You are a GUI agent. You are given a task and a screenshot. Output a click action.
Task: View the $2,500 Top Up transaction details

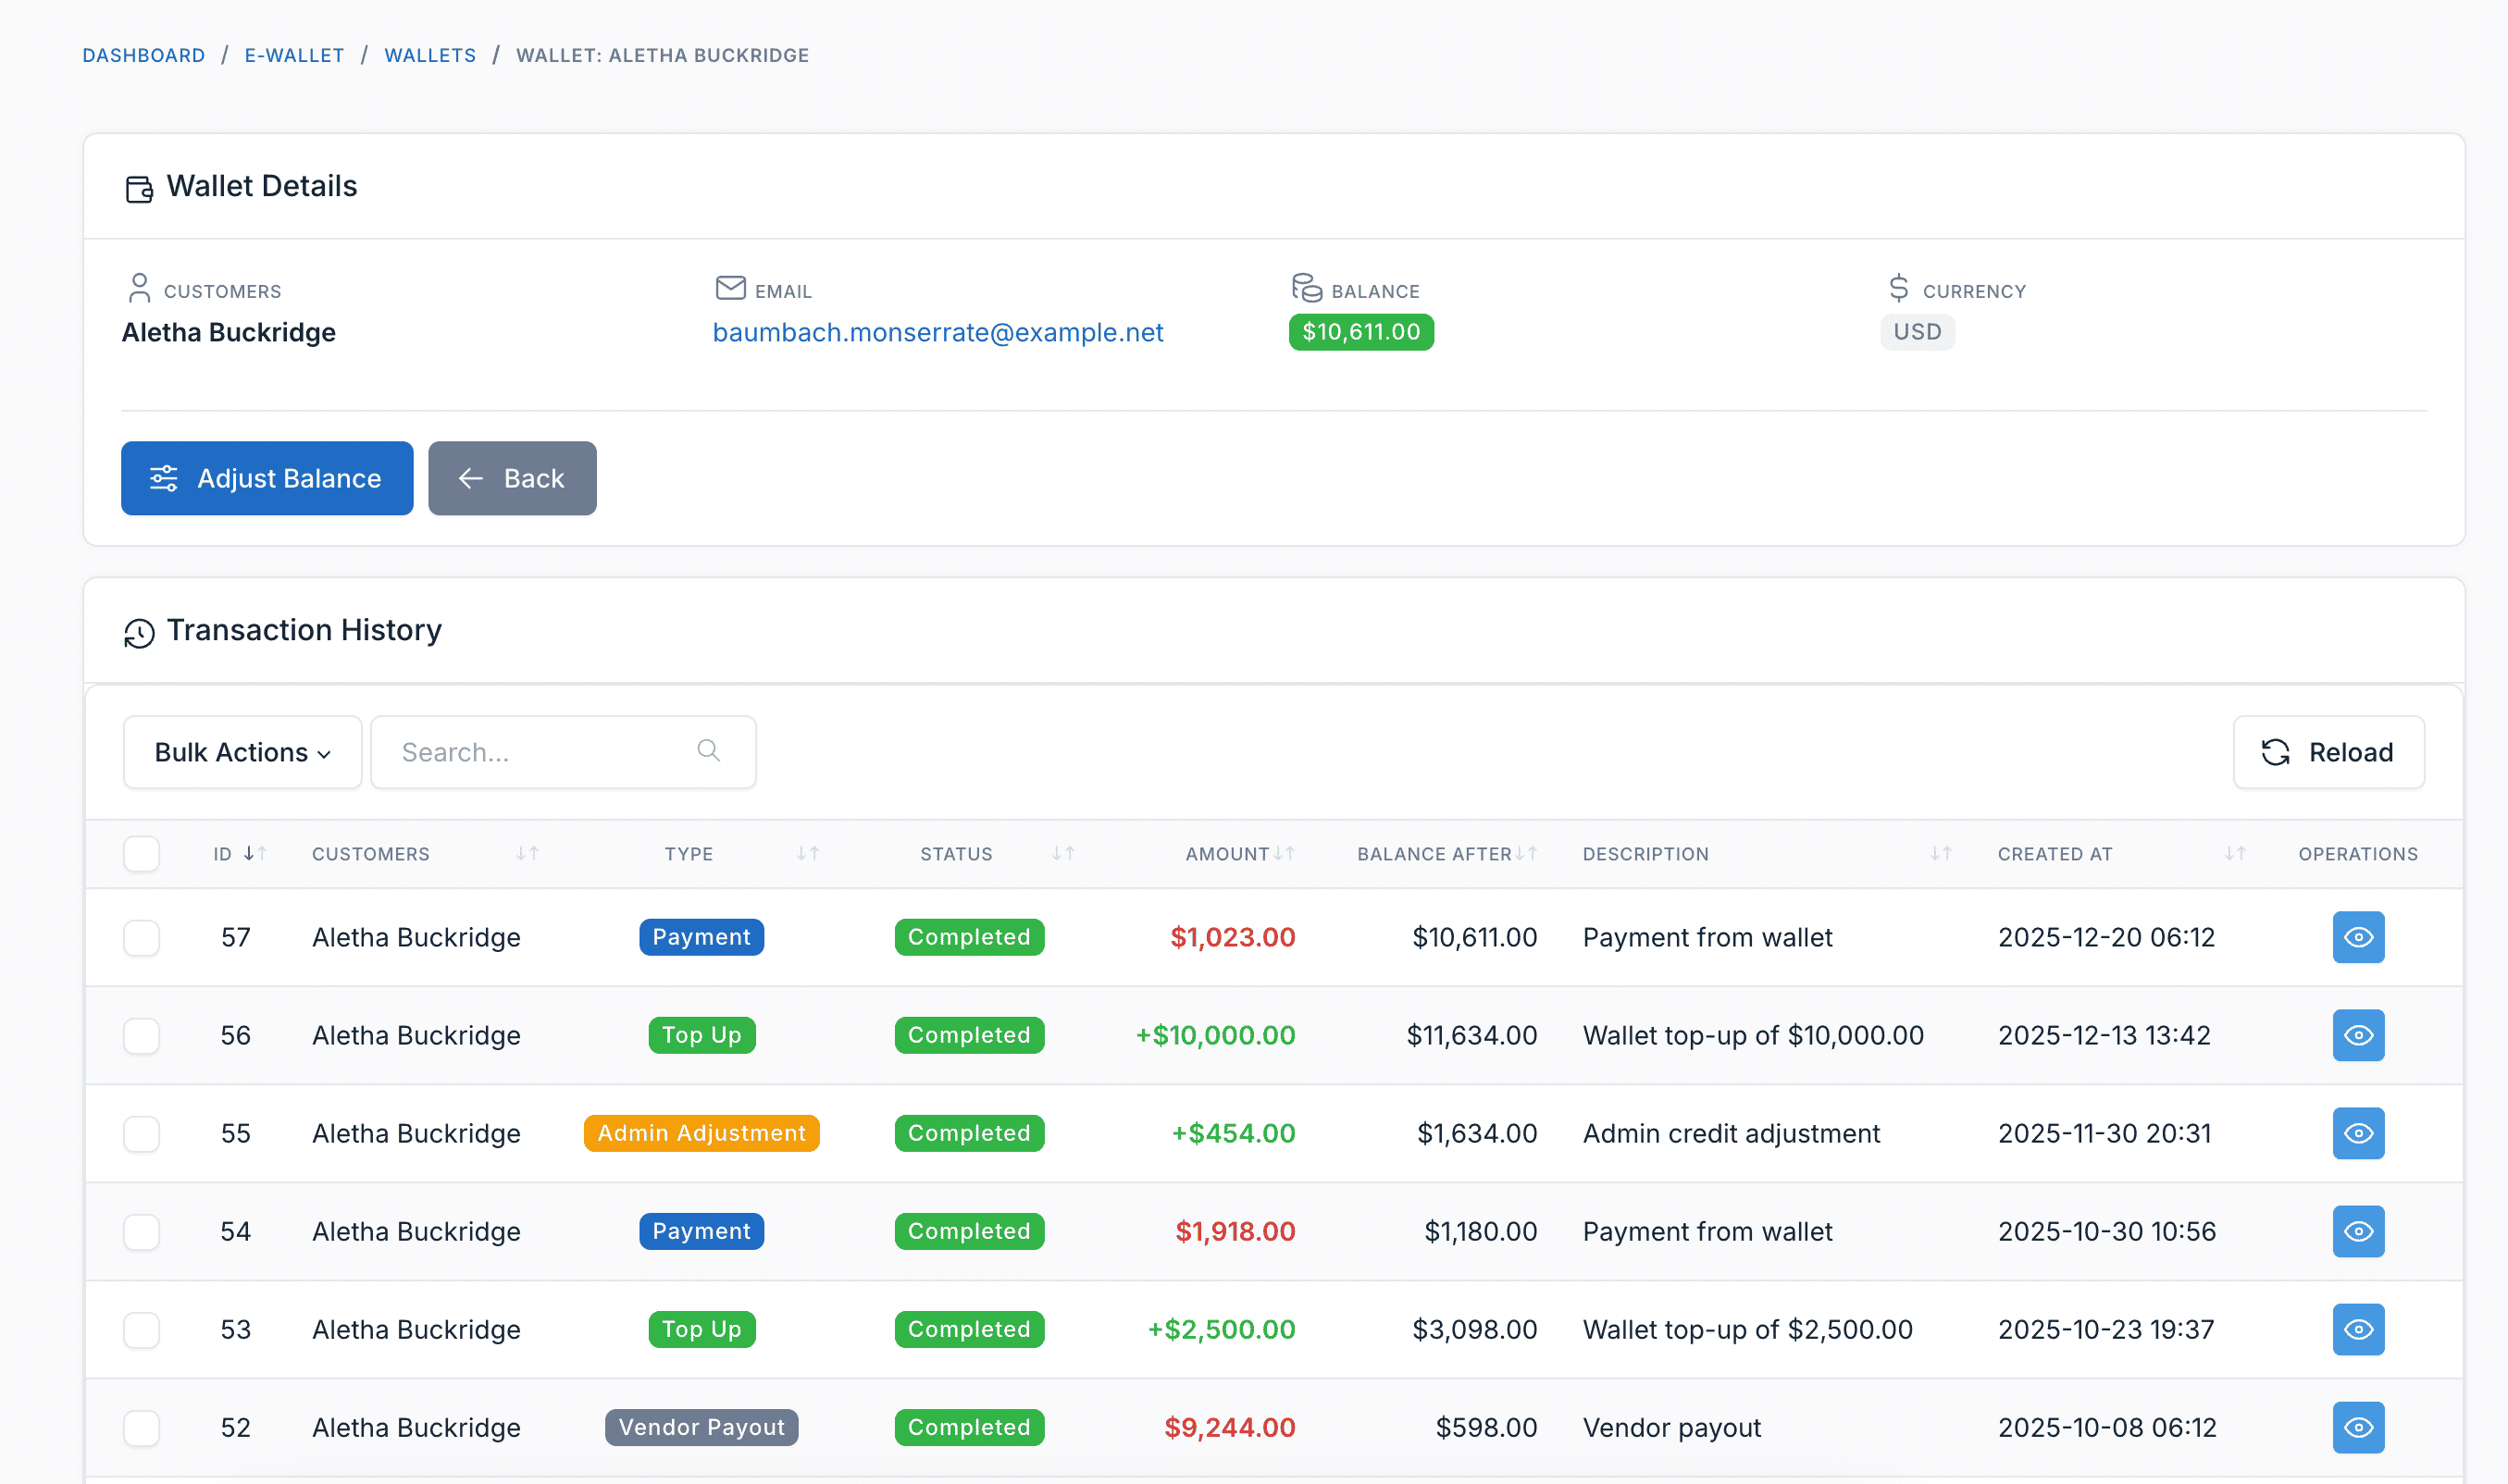click(2358, 1329)
